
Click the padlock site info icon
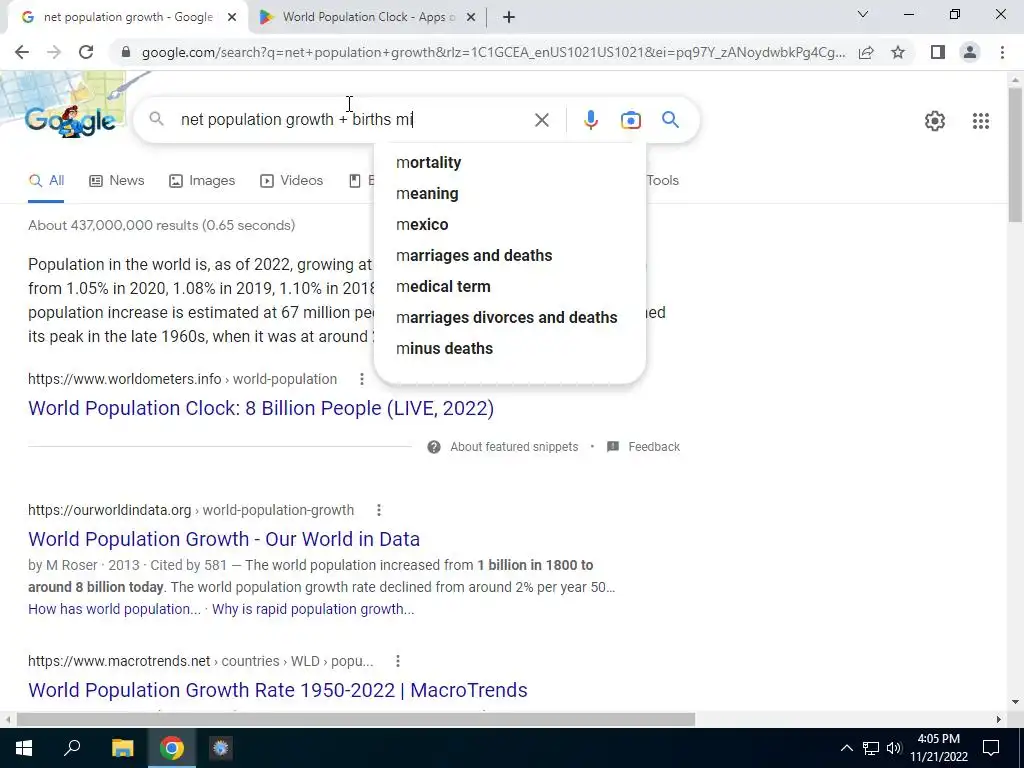126,52
